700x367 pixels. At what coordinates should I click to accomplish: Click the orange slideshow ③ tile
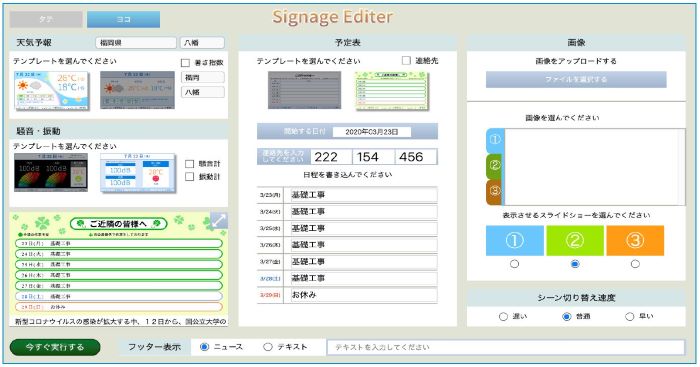tap(635, 241)
